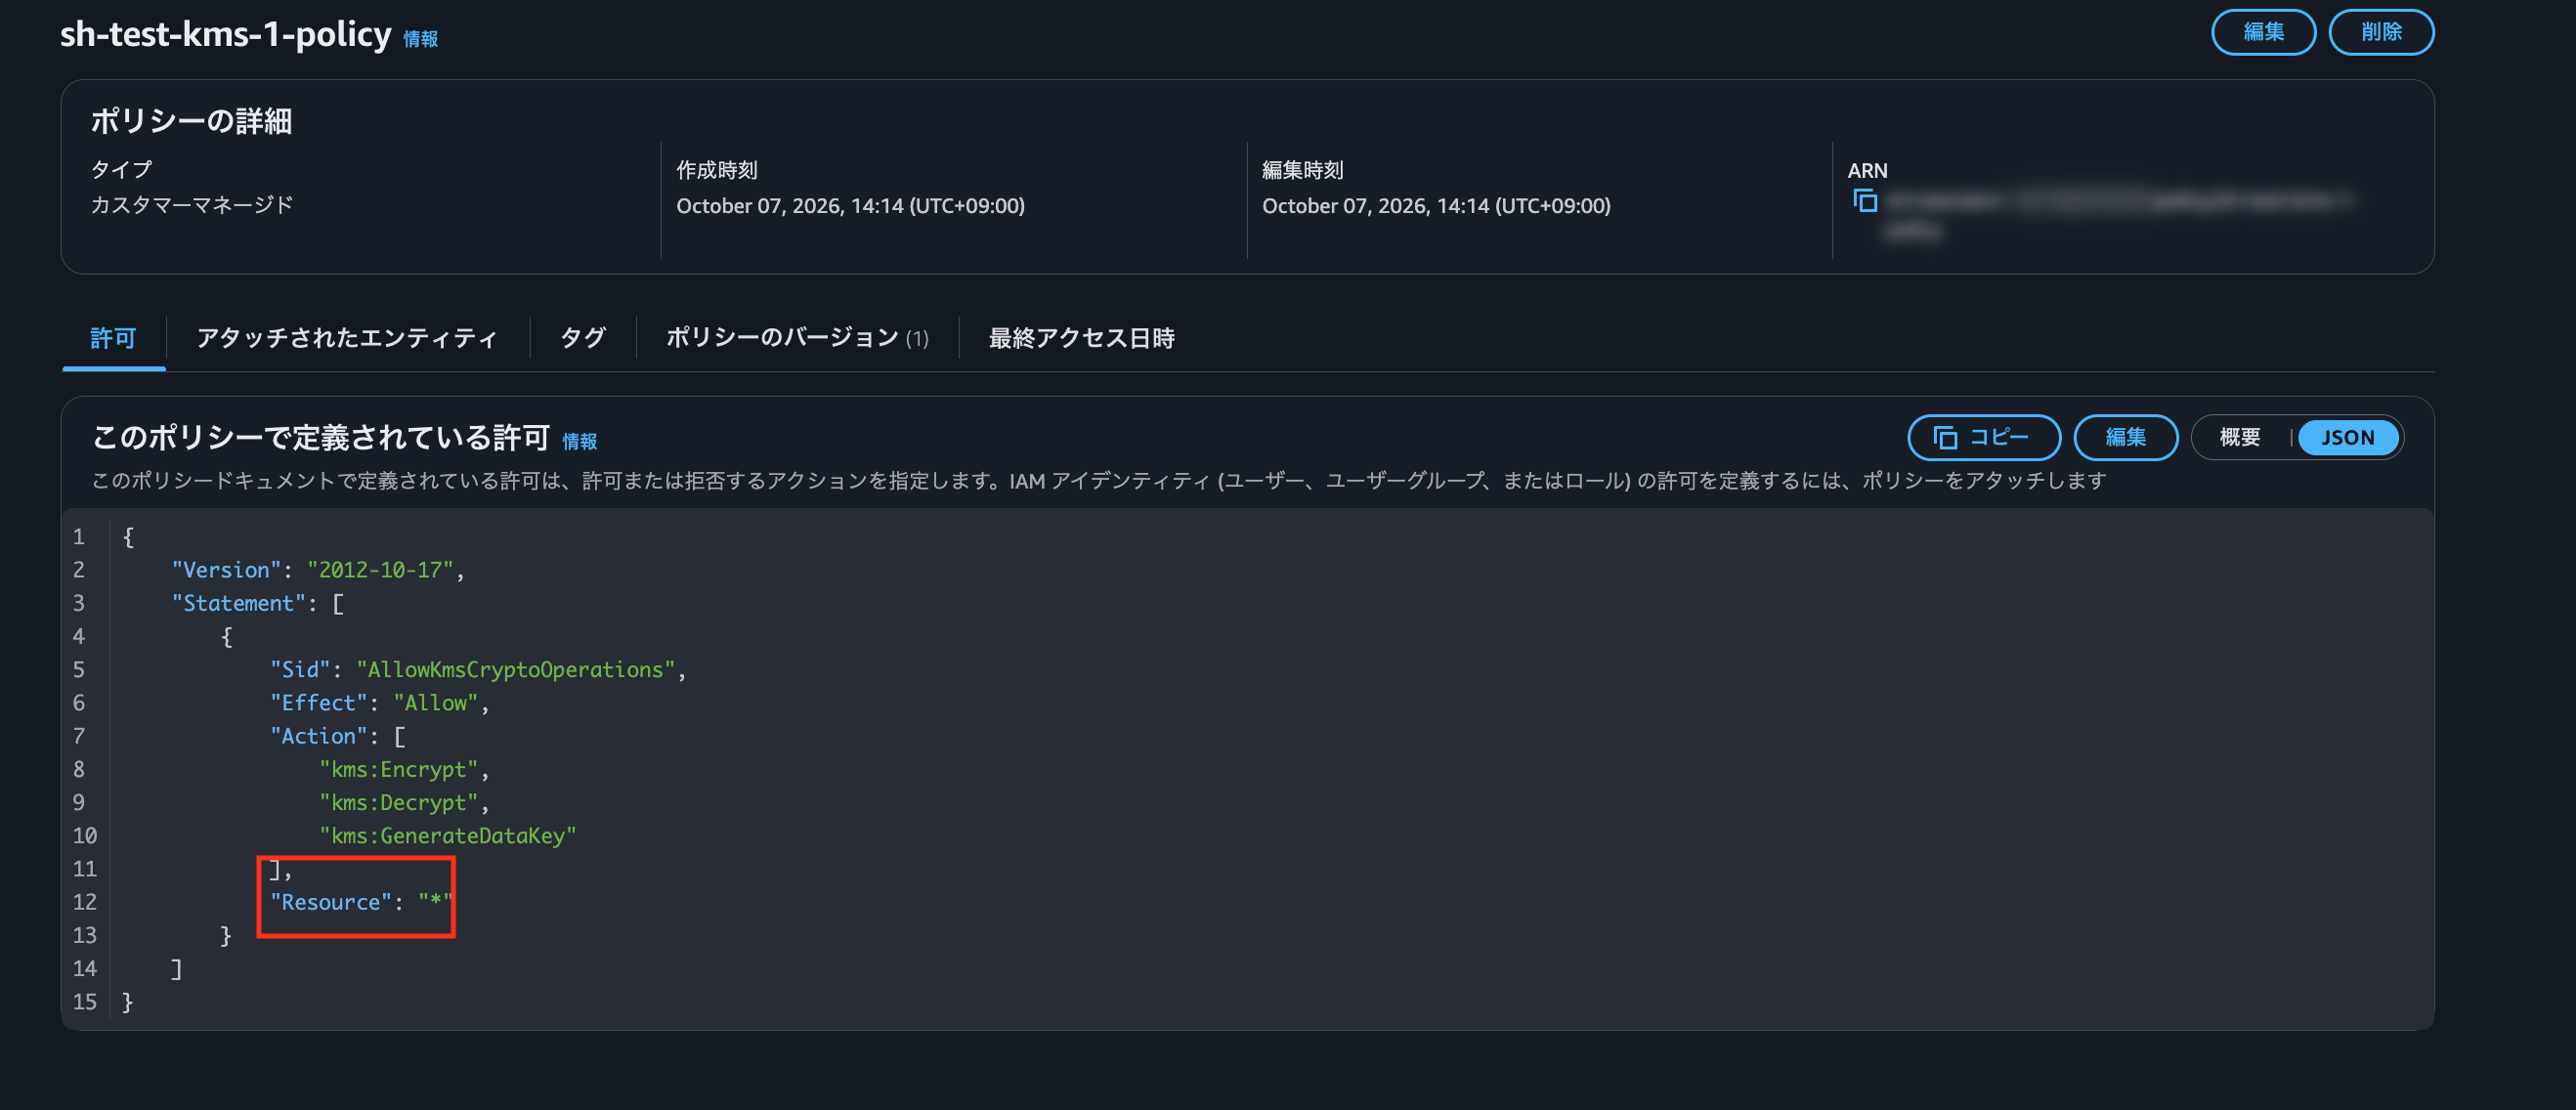Click line number 1 in the gutter

[79, 537]
